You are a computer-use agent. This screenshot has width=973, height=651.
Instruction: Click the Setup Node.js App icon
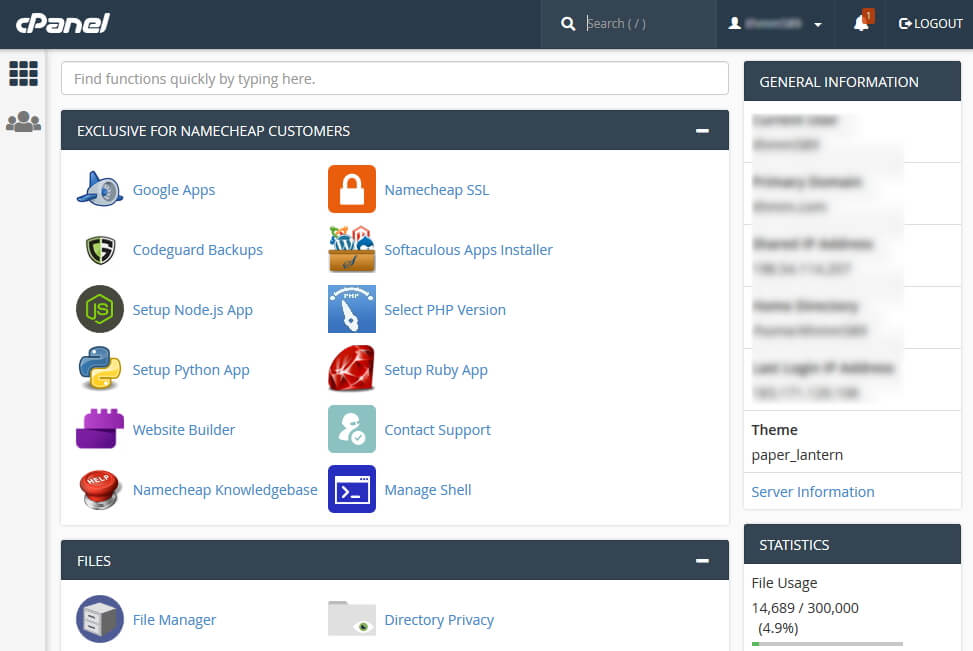coord(100,309)
